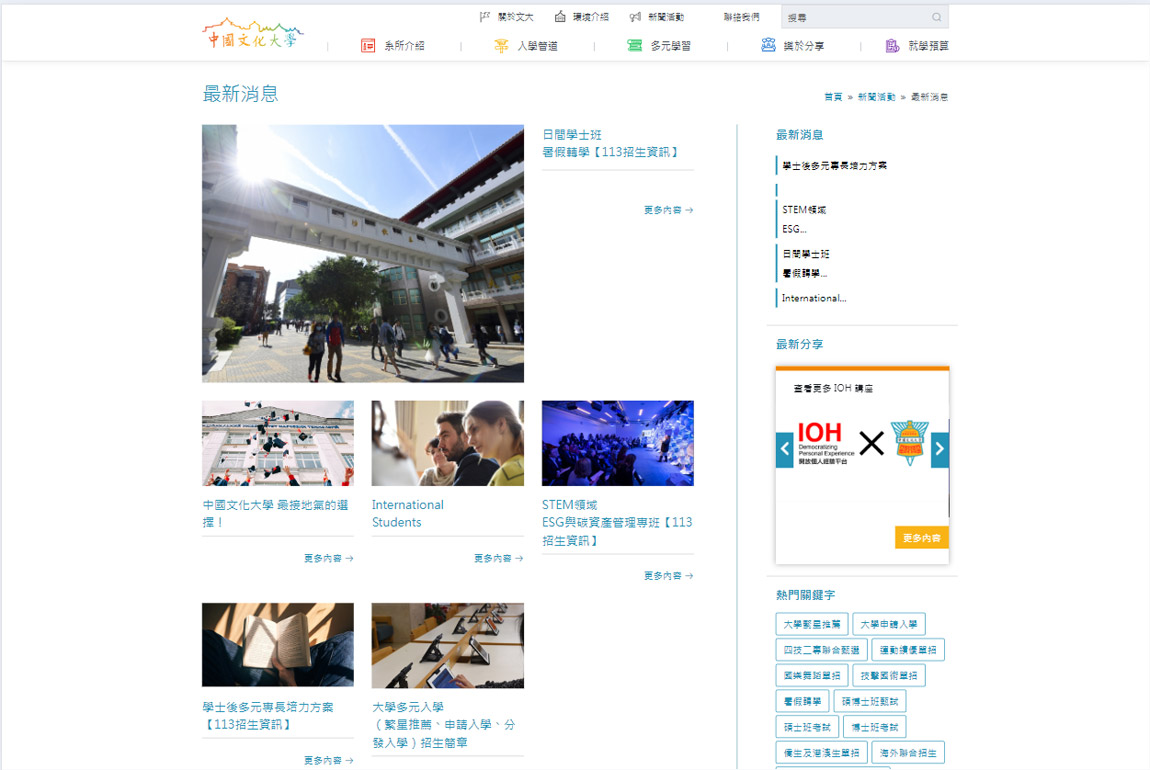Click the megaphone icon beside 新聞活動

click(635, 17)
